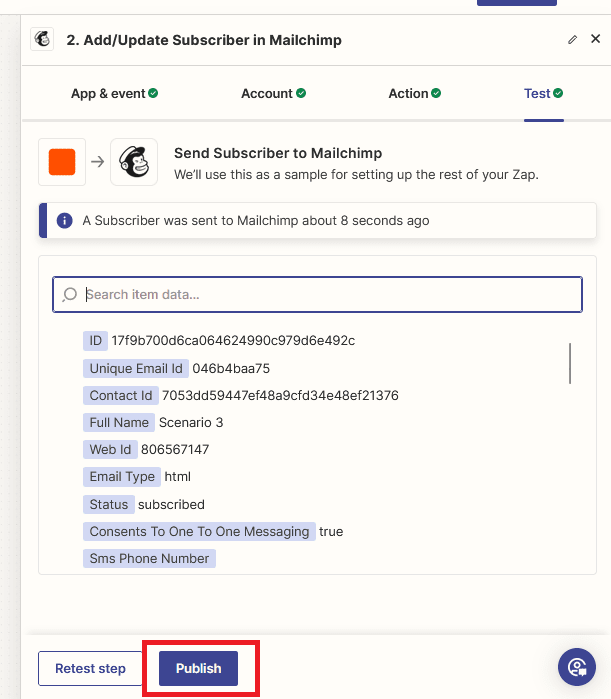The image size is (611, 699).
Task: Click the pencil icon to rename the step
Action: [572, 40]
